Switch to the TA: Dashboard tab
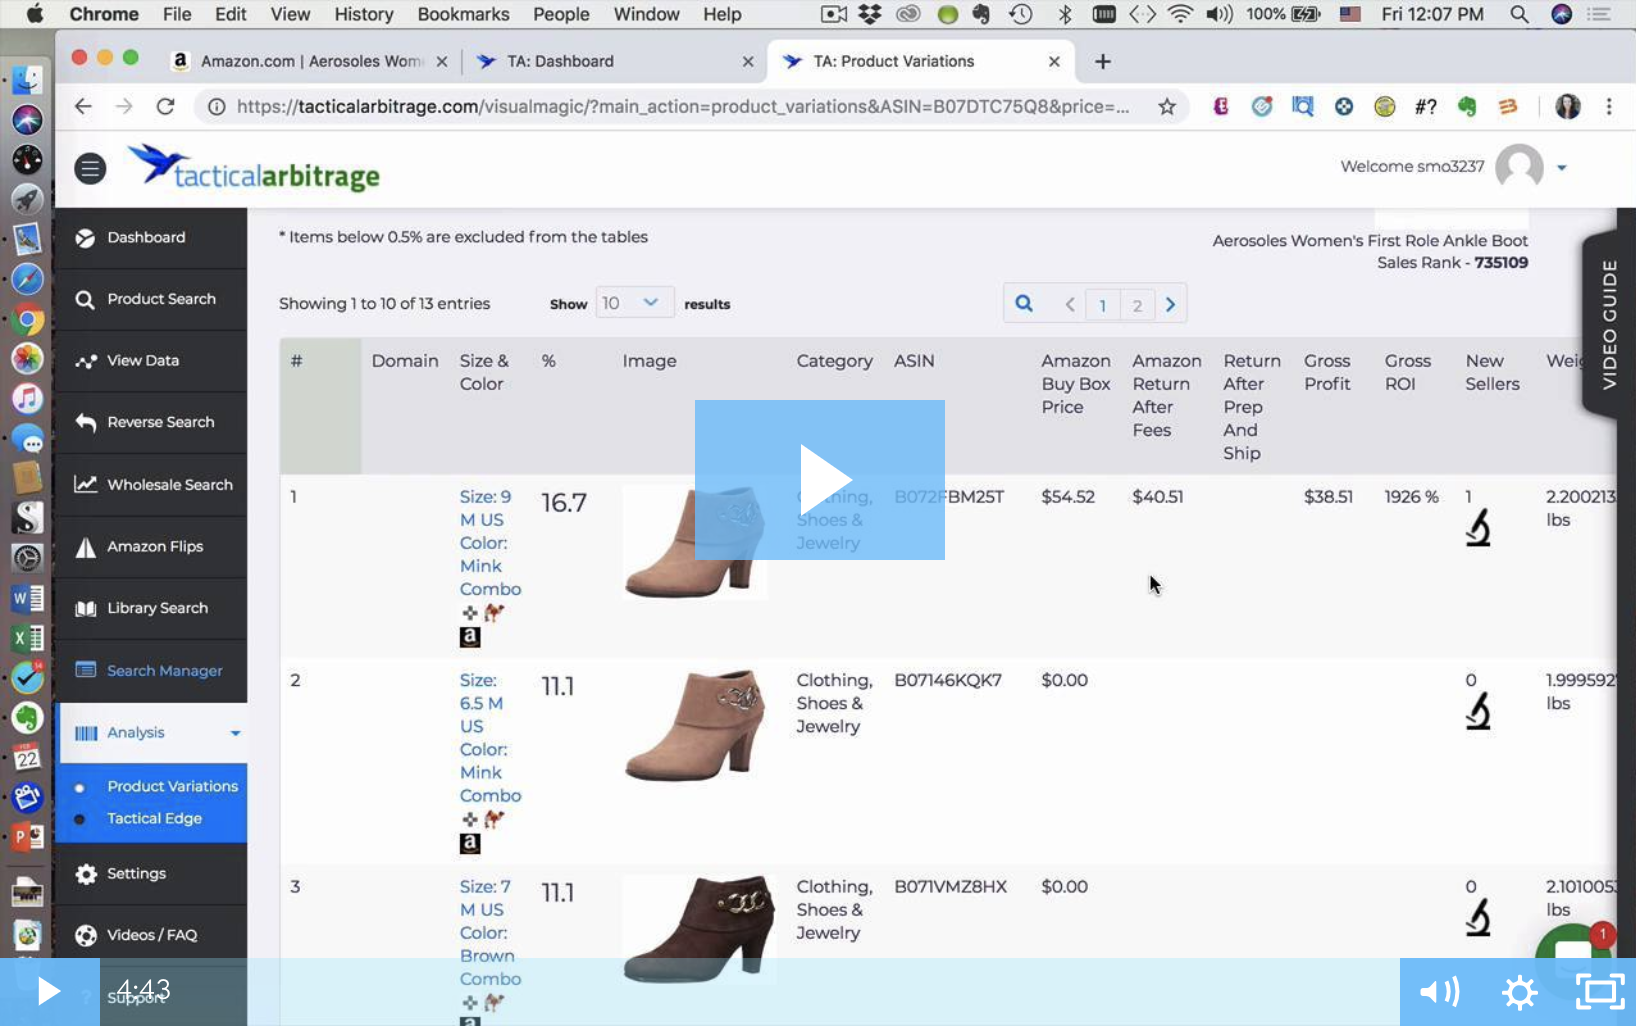1636x1026 pixels. [x=614, y=61]
